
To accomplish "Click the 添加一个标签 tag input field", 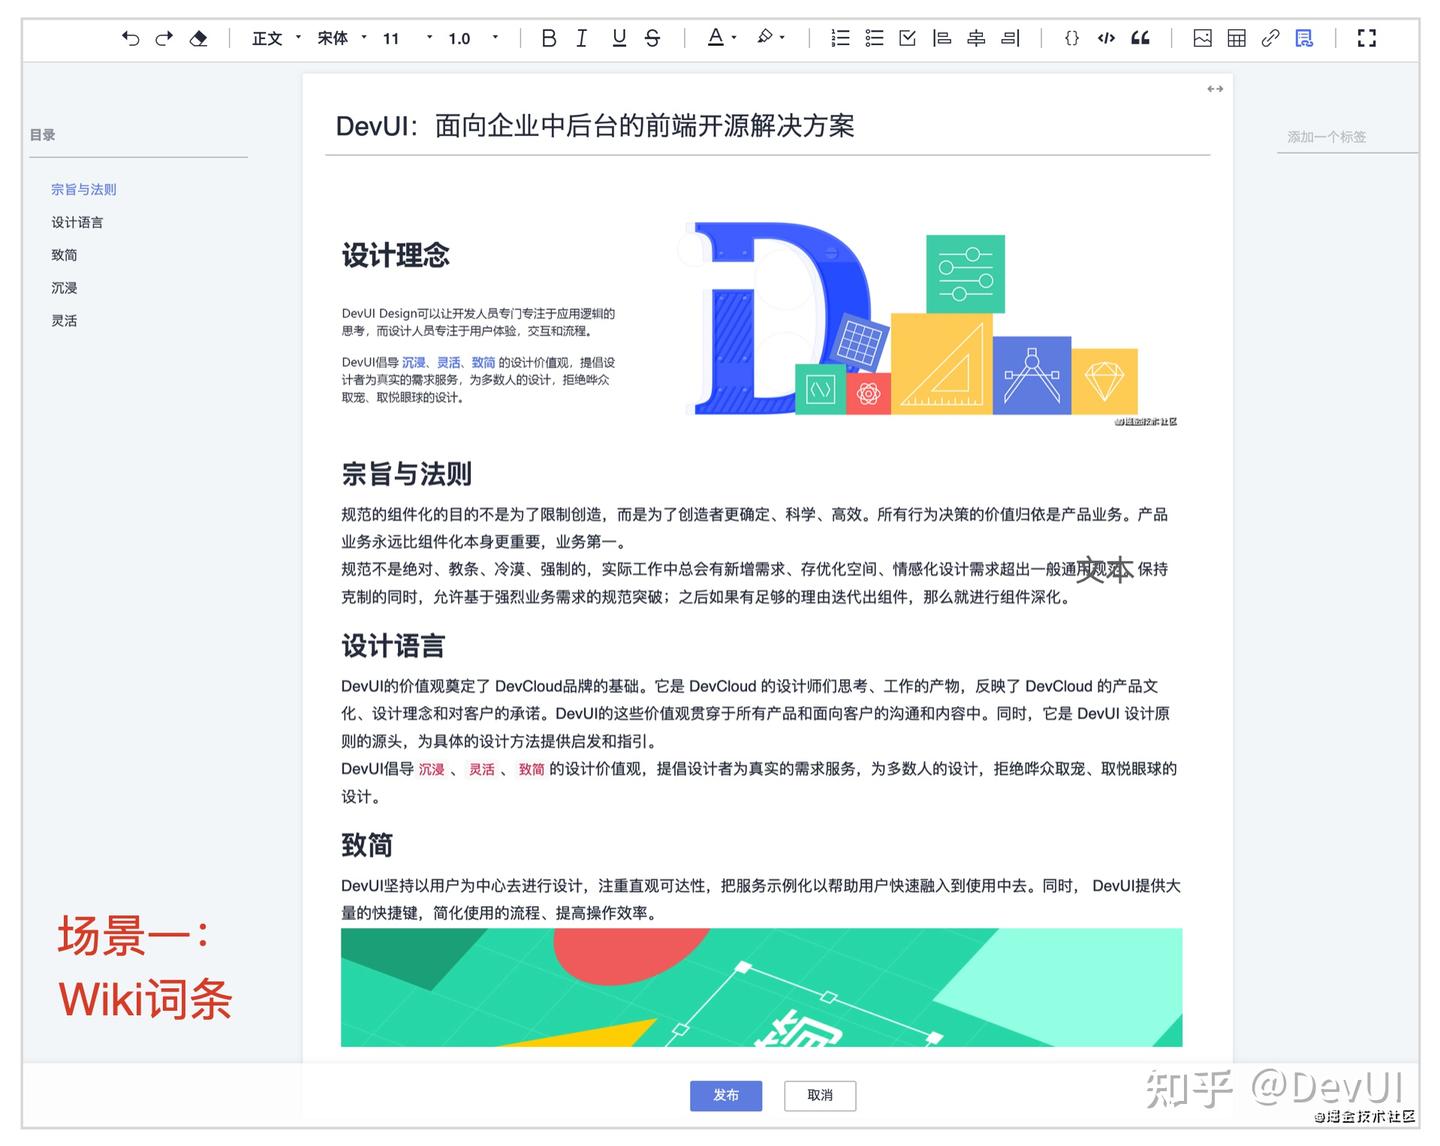I will point(1347,137).
